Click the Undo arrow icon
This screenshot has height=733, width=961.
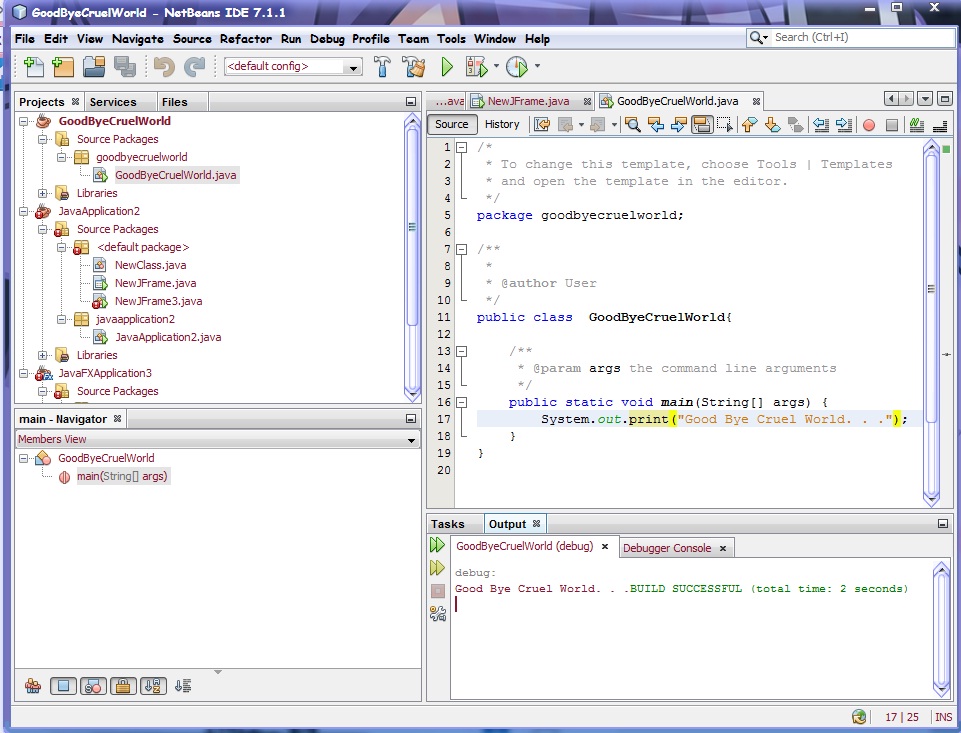point(164,66)
